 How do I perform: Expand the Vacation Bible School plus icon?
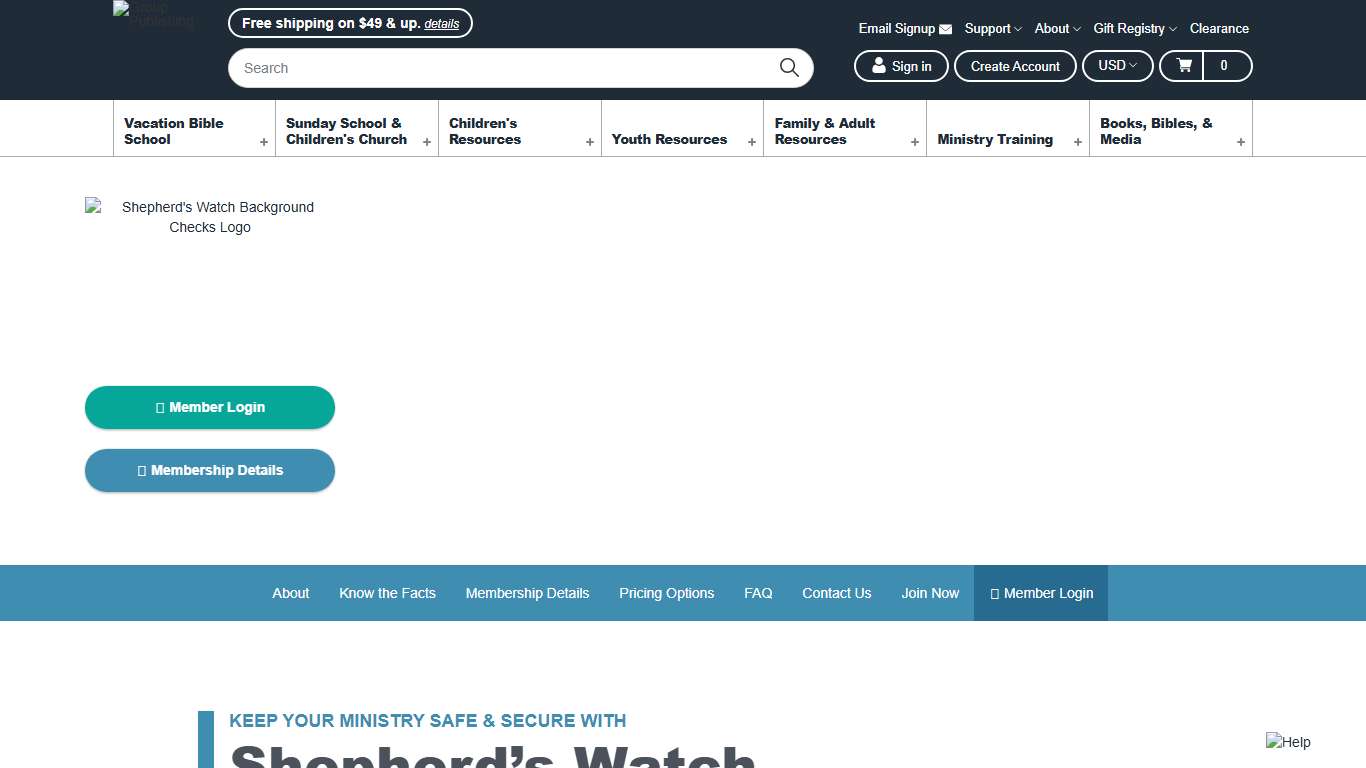[x=264, y=142]
